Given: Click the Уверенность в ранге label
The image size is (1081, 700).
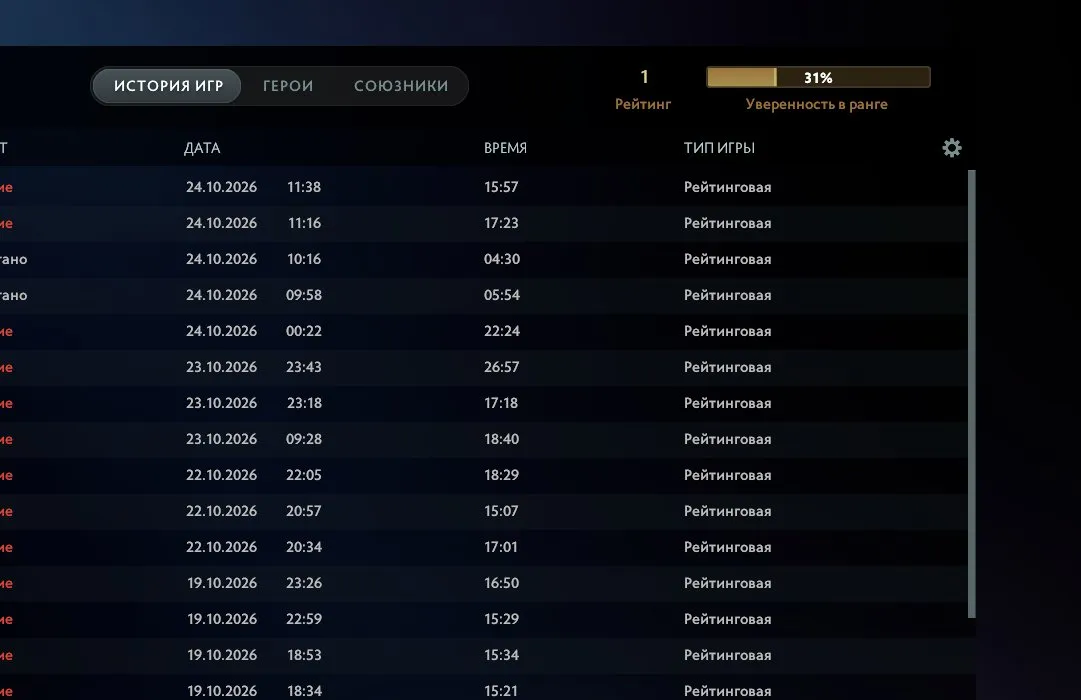Looking at the screenshot, I should [816, 104].
